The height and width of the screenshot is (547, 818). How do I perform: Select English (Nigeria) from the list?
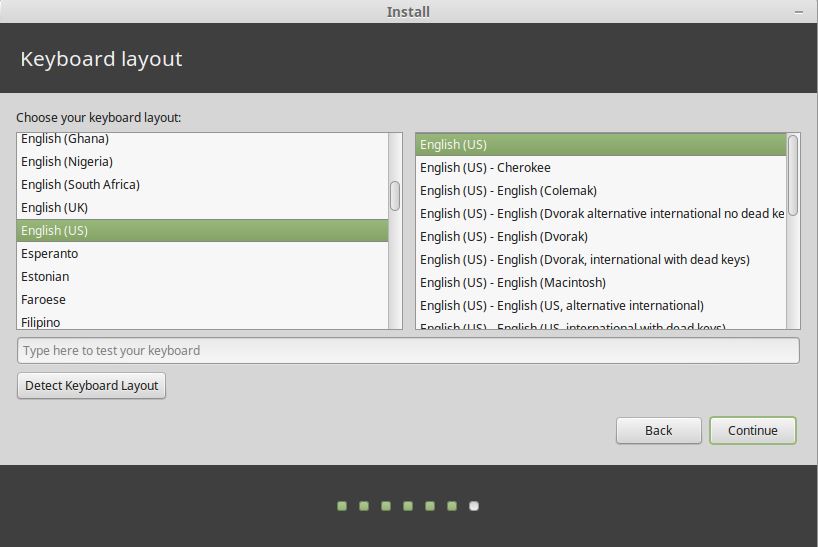[x=67, y=162]
